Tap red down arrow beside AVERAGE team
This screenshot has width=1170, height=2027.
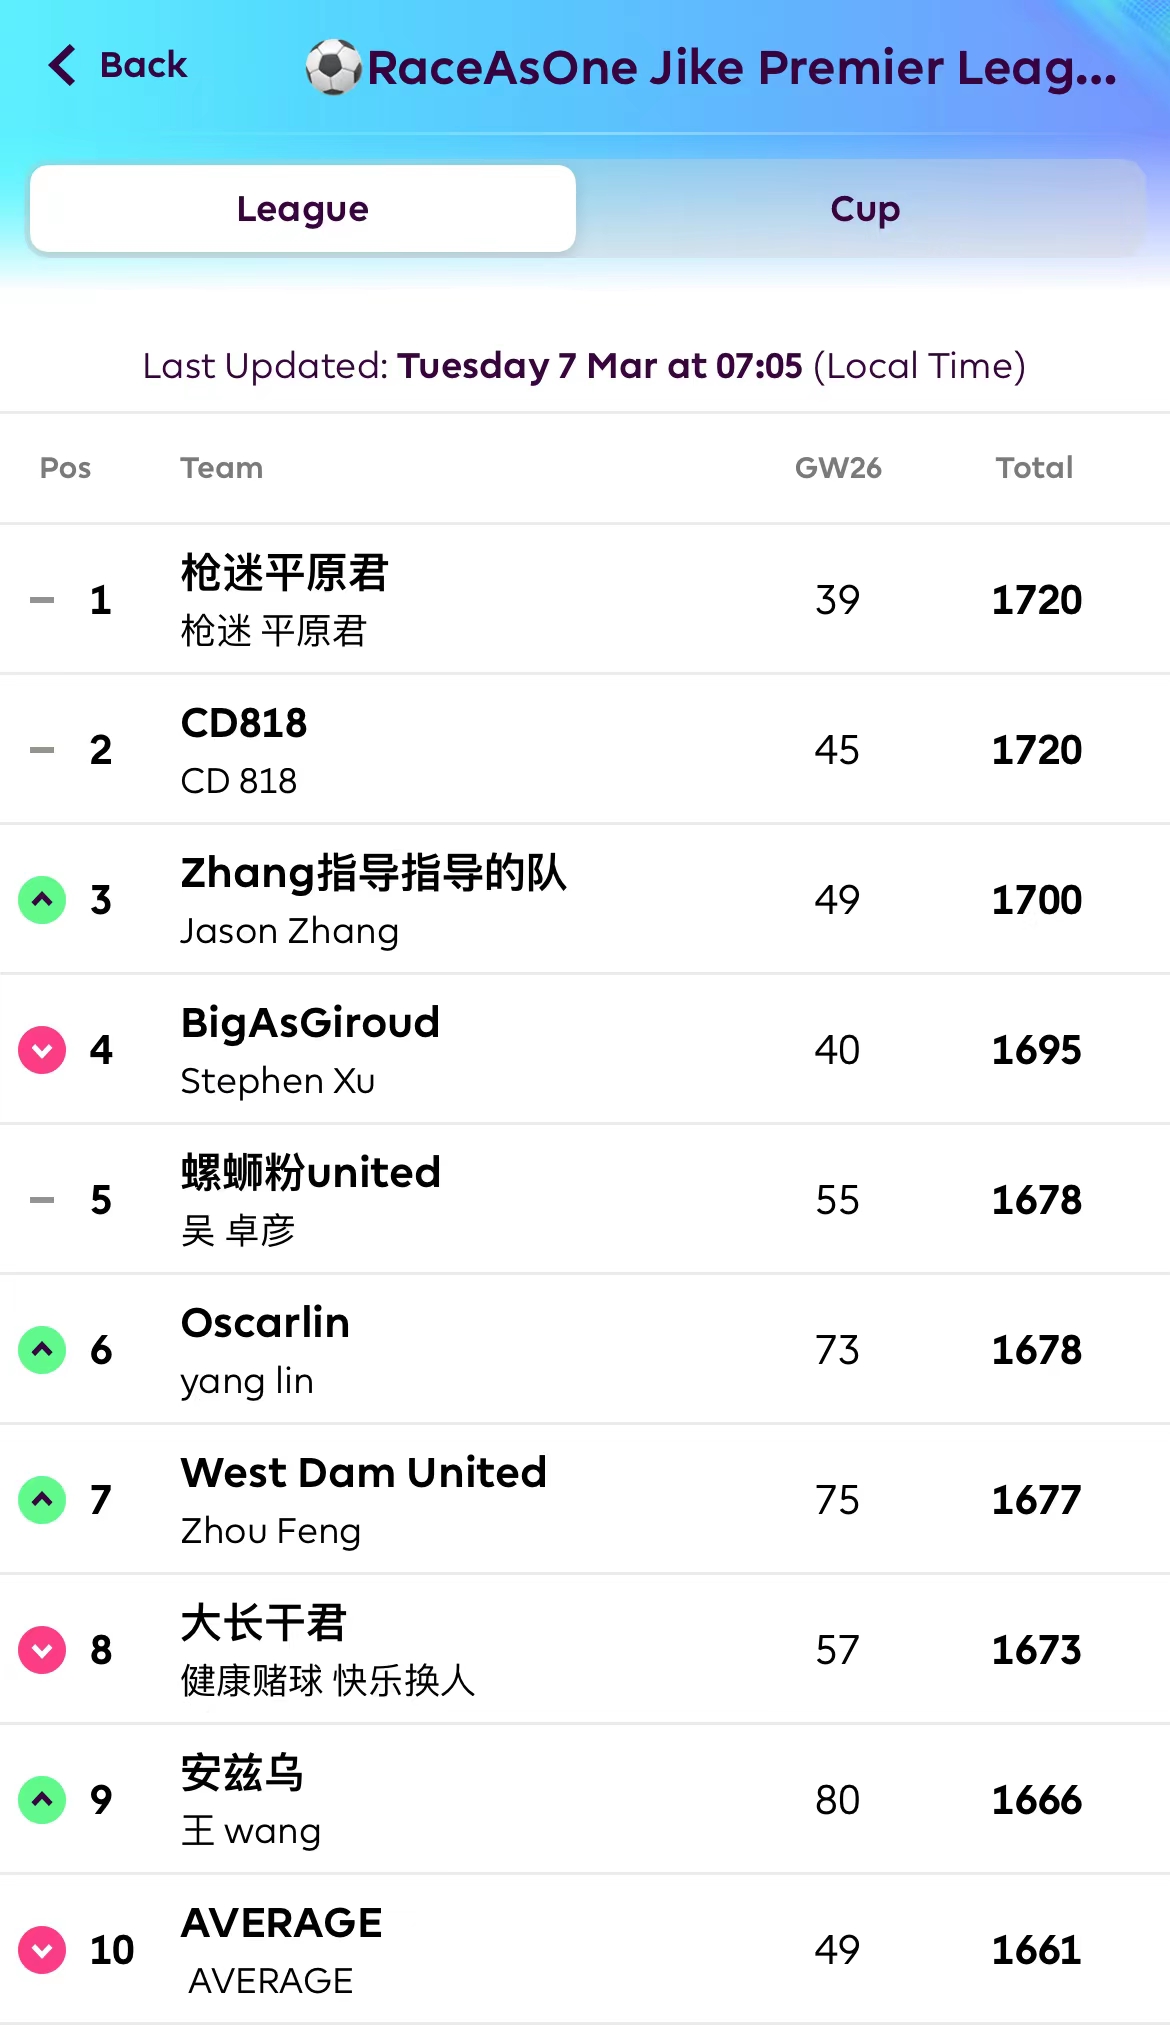tap(42, 1950)
